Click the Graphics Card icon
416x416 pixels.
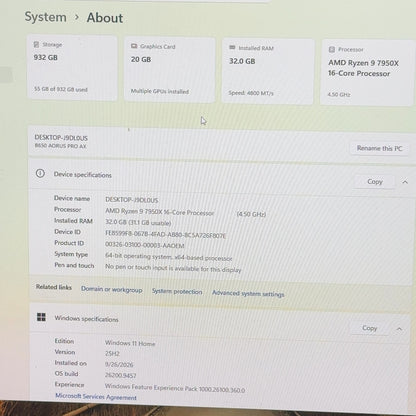pos(134,46)
